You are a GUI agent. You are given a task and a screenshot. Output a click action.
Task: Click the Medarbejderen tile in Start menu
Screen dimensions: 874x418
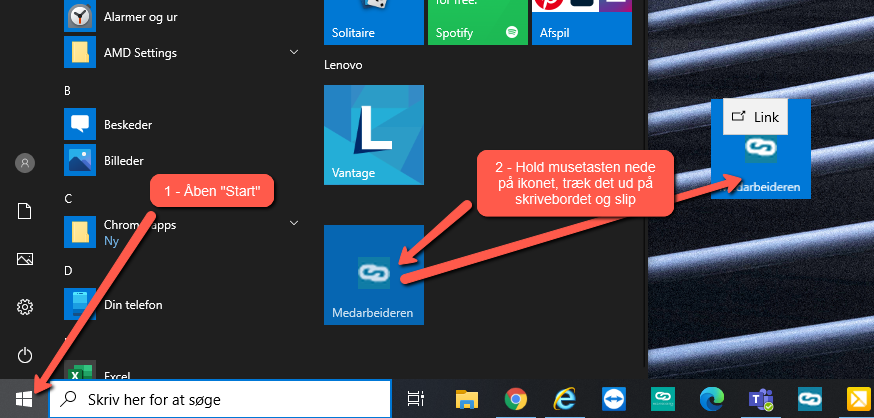point(374,275)
